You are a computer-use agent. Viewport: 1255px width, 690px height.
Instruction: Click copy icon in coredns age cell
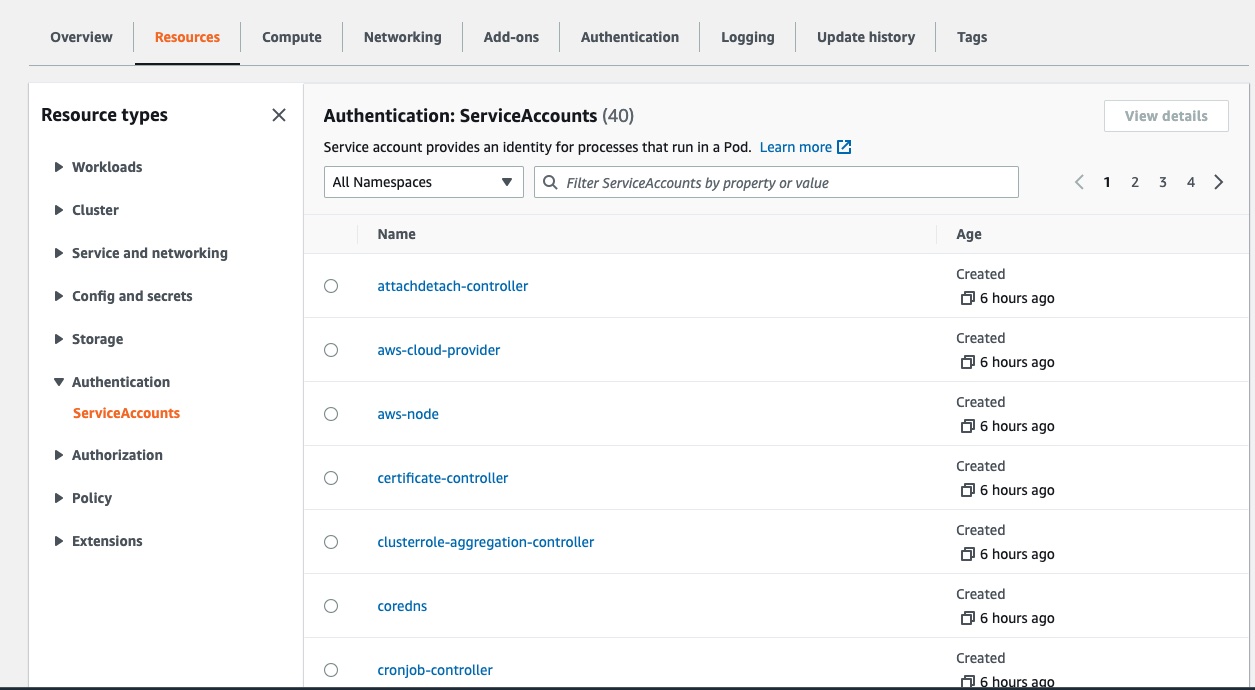click(x=967, y=618)
